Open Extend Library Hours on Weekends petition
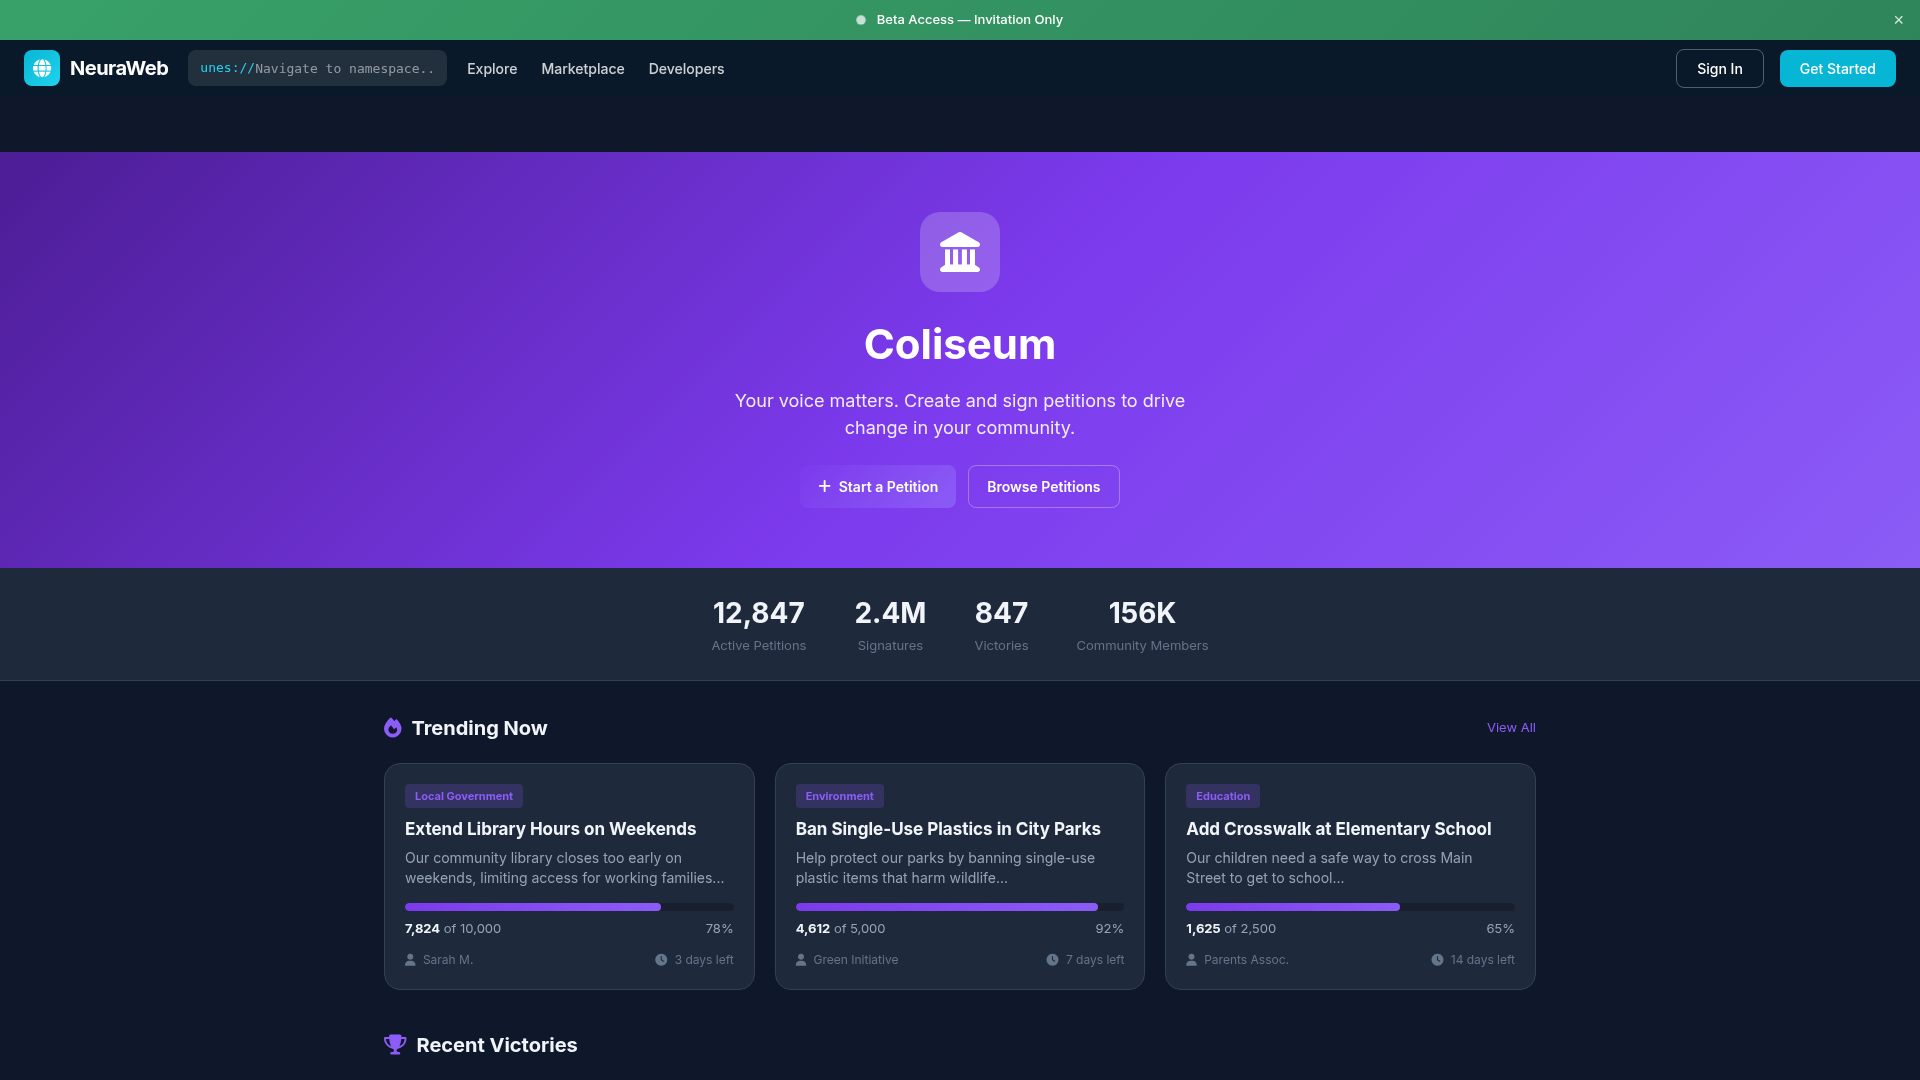This screenshot has width=1920, height=1080. click(550, 829)
